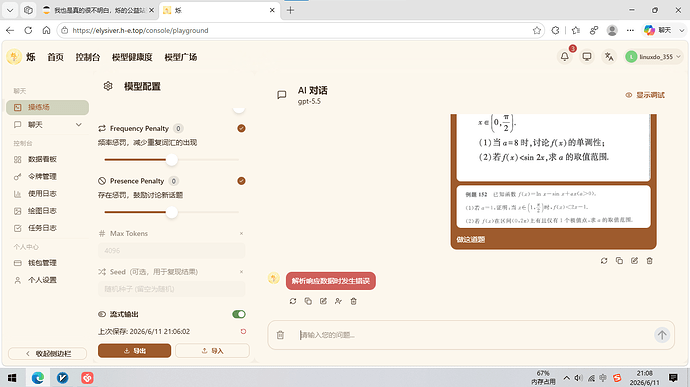The width and height of the screenshot is (690, 387).
Task: Adjust the Presence Penalty slider handle
Action: (x=172, y=212)
